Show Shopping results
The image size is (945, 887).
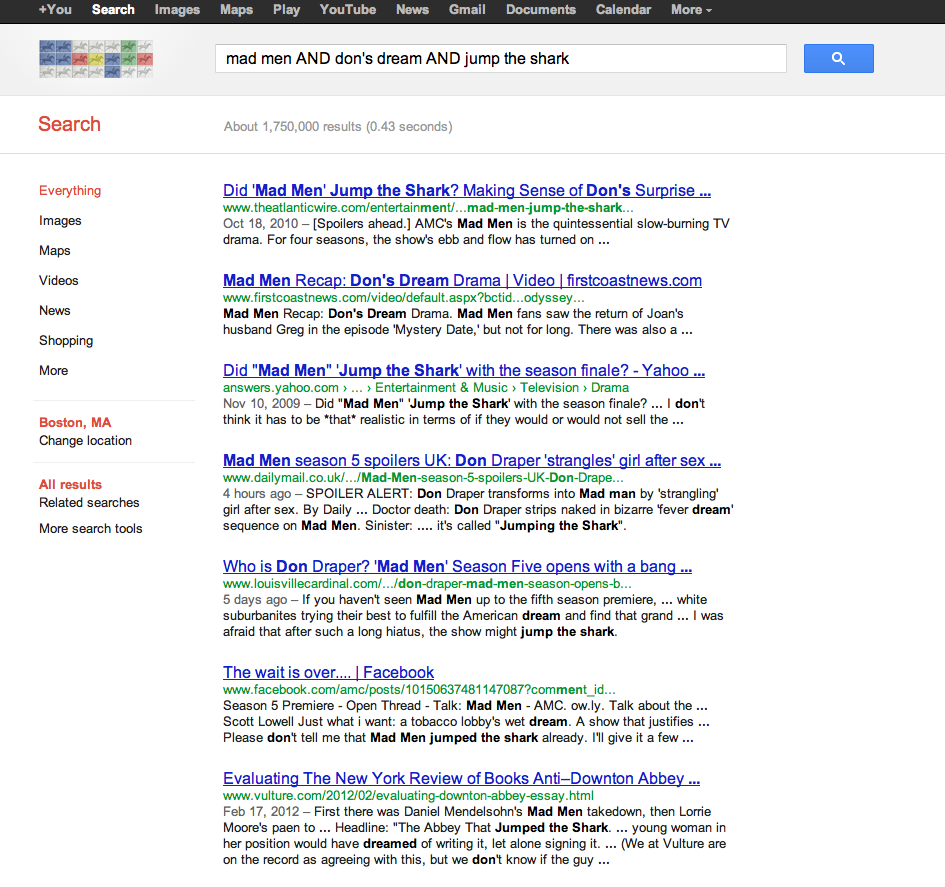point(66,340)
